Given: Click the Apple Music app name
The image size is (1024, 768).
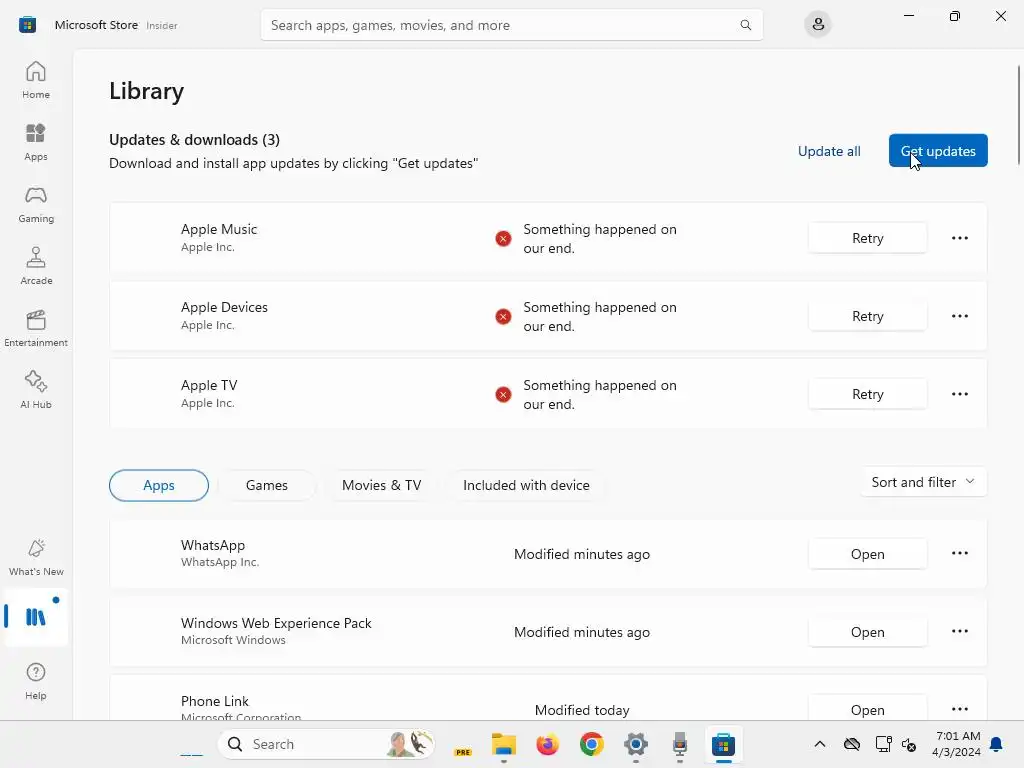Looking at the screenshot, I should 219,229.
